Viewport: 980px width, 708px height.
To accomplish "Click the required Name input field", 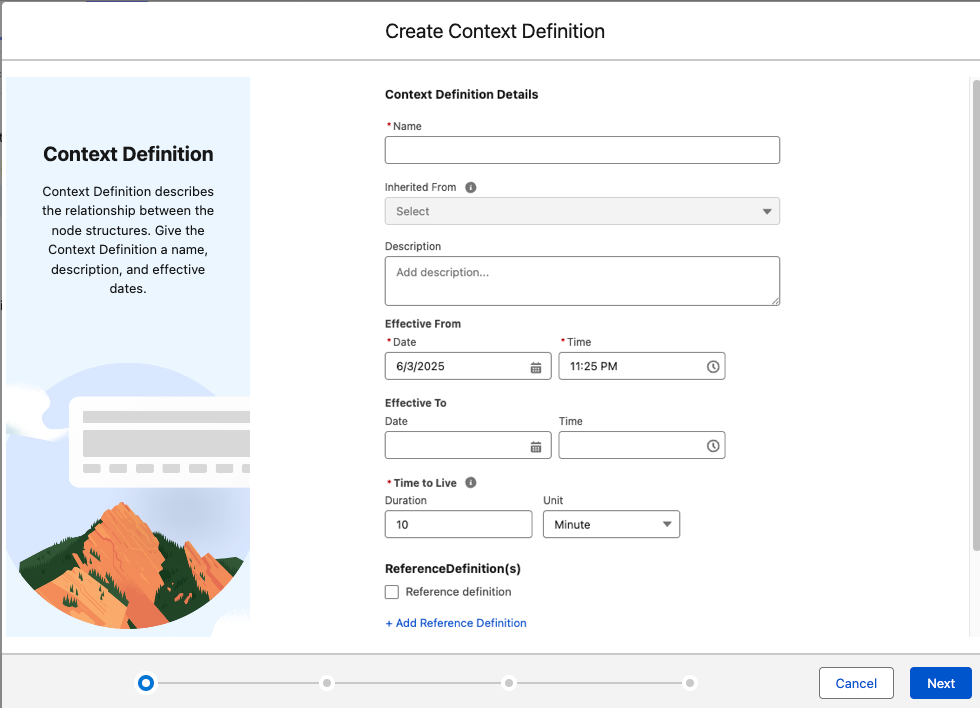I will (x=582, y=150).
